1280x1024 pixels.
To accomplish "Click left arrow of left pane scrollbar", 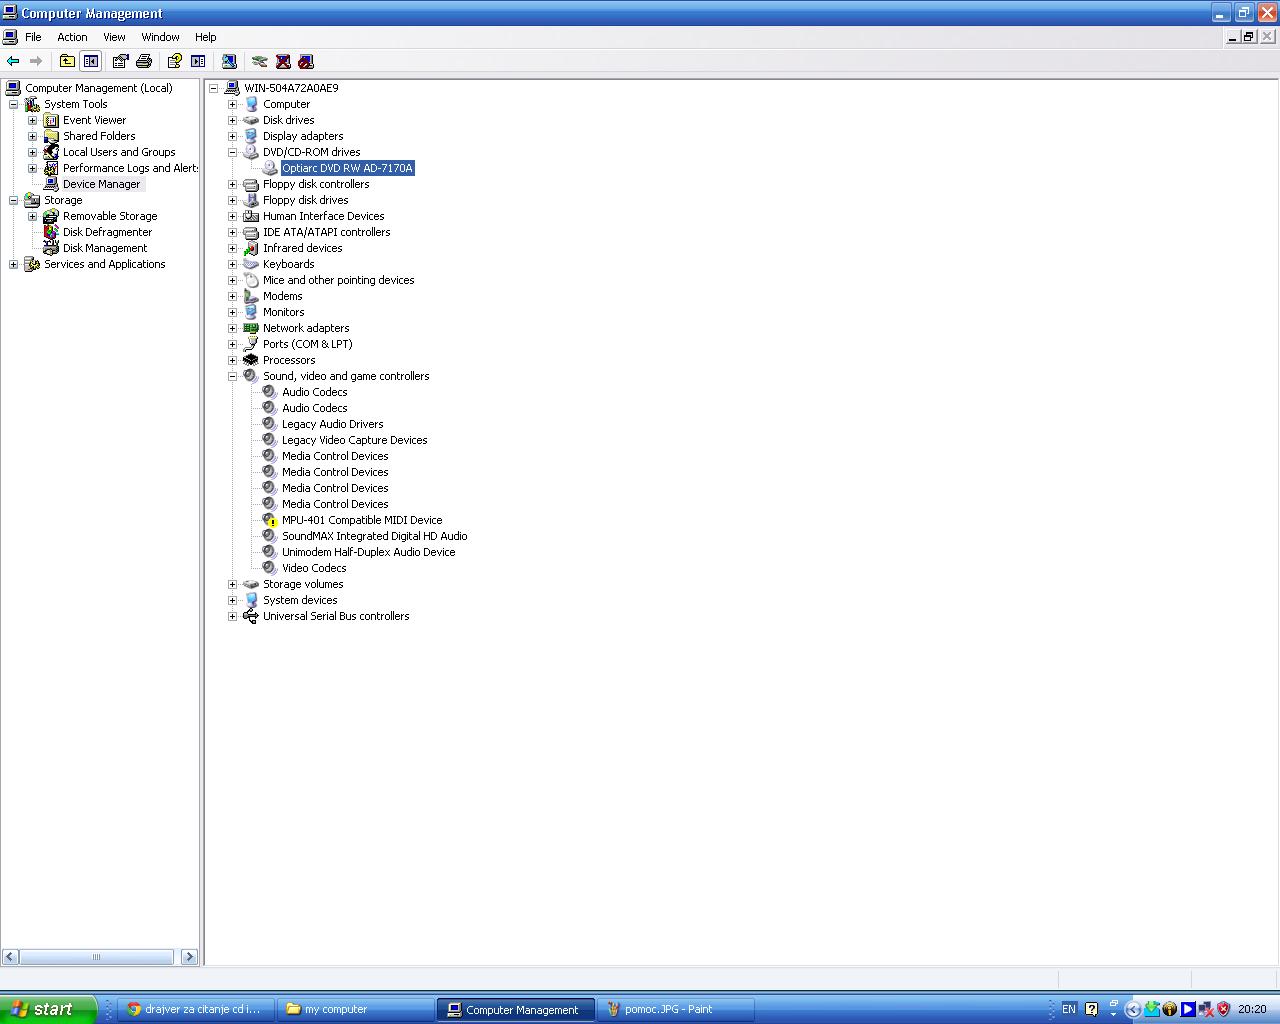I will point(10,957).
